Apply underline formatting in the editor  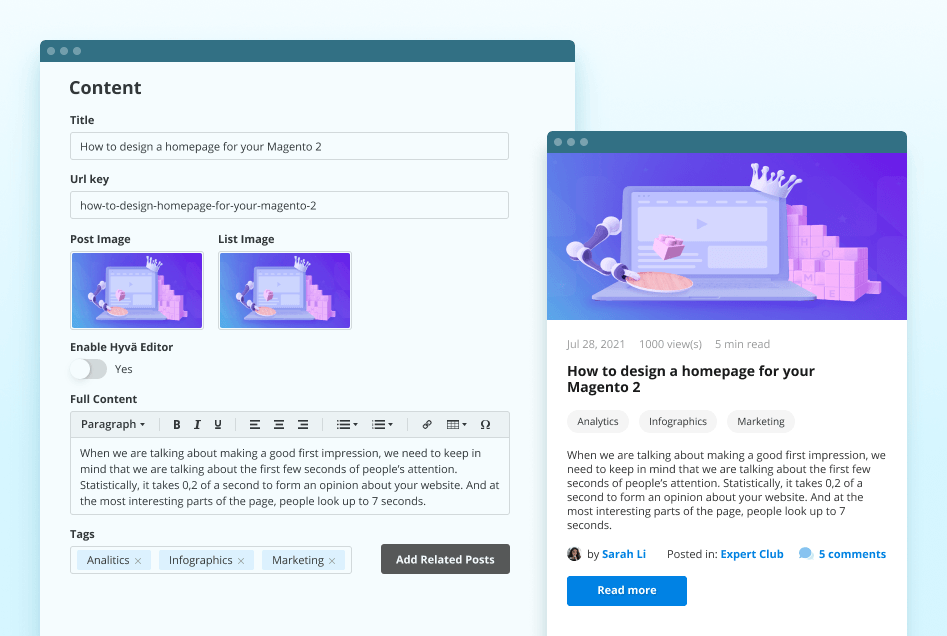pos(218,424)
